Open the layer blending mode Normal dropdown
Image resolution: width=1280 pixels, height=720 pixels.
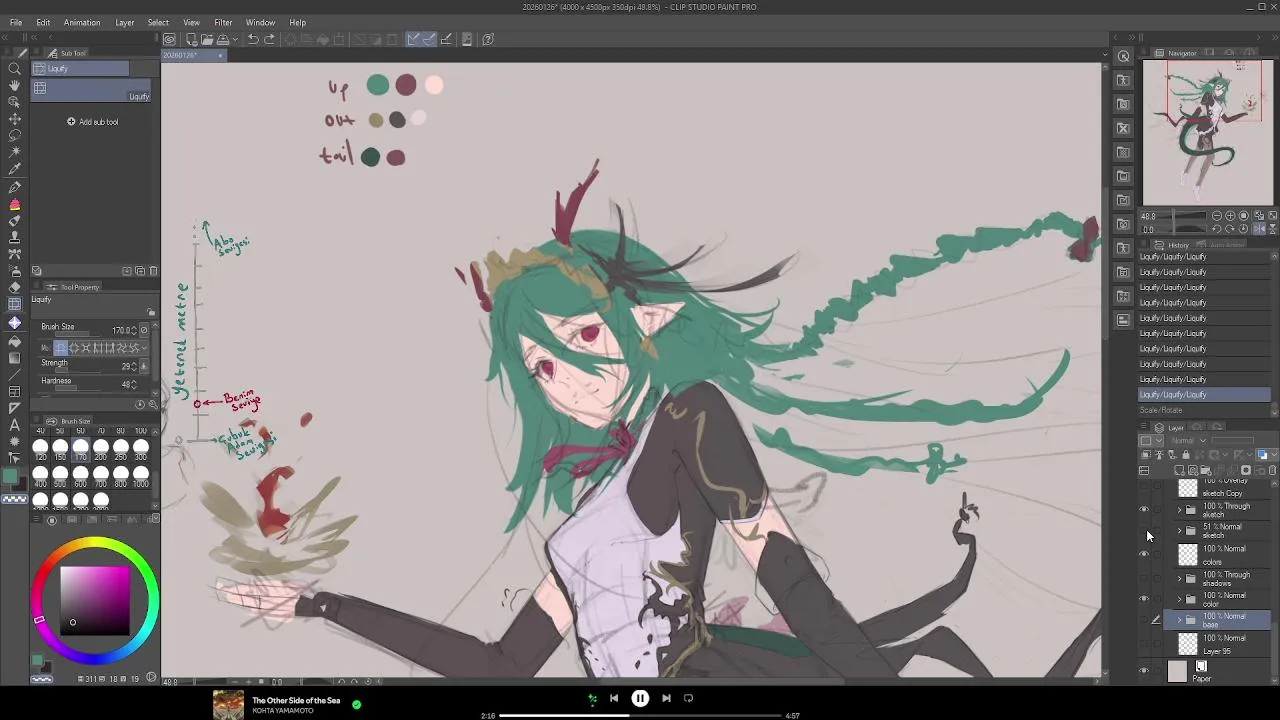1187,441
